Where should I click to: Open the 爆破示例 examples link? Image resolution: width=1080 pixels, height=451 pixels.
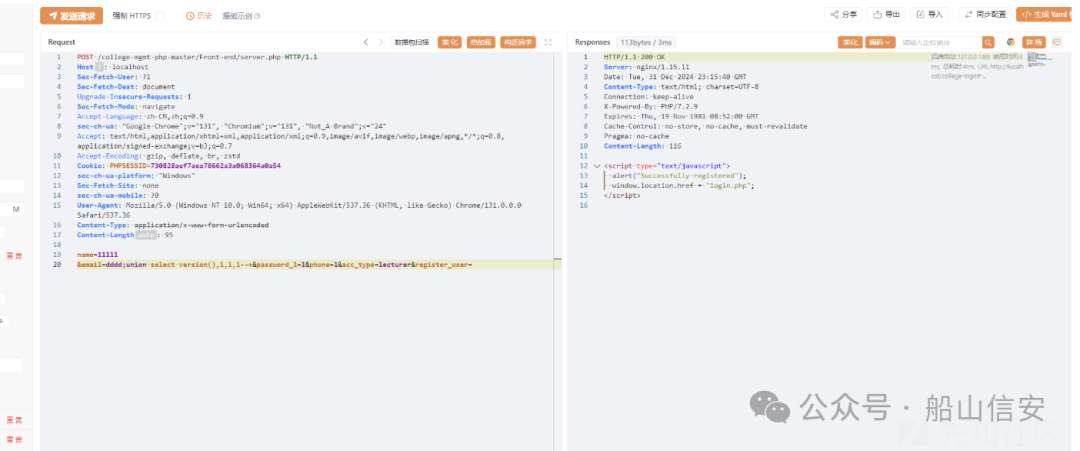pos(241,16)
